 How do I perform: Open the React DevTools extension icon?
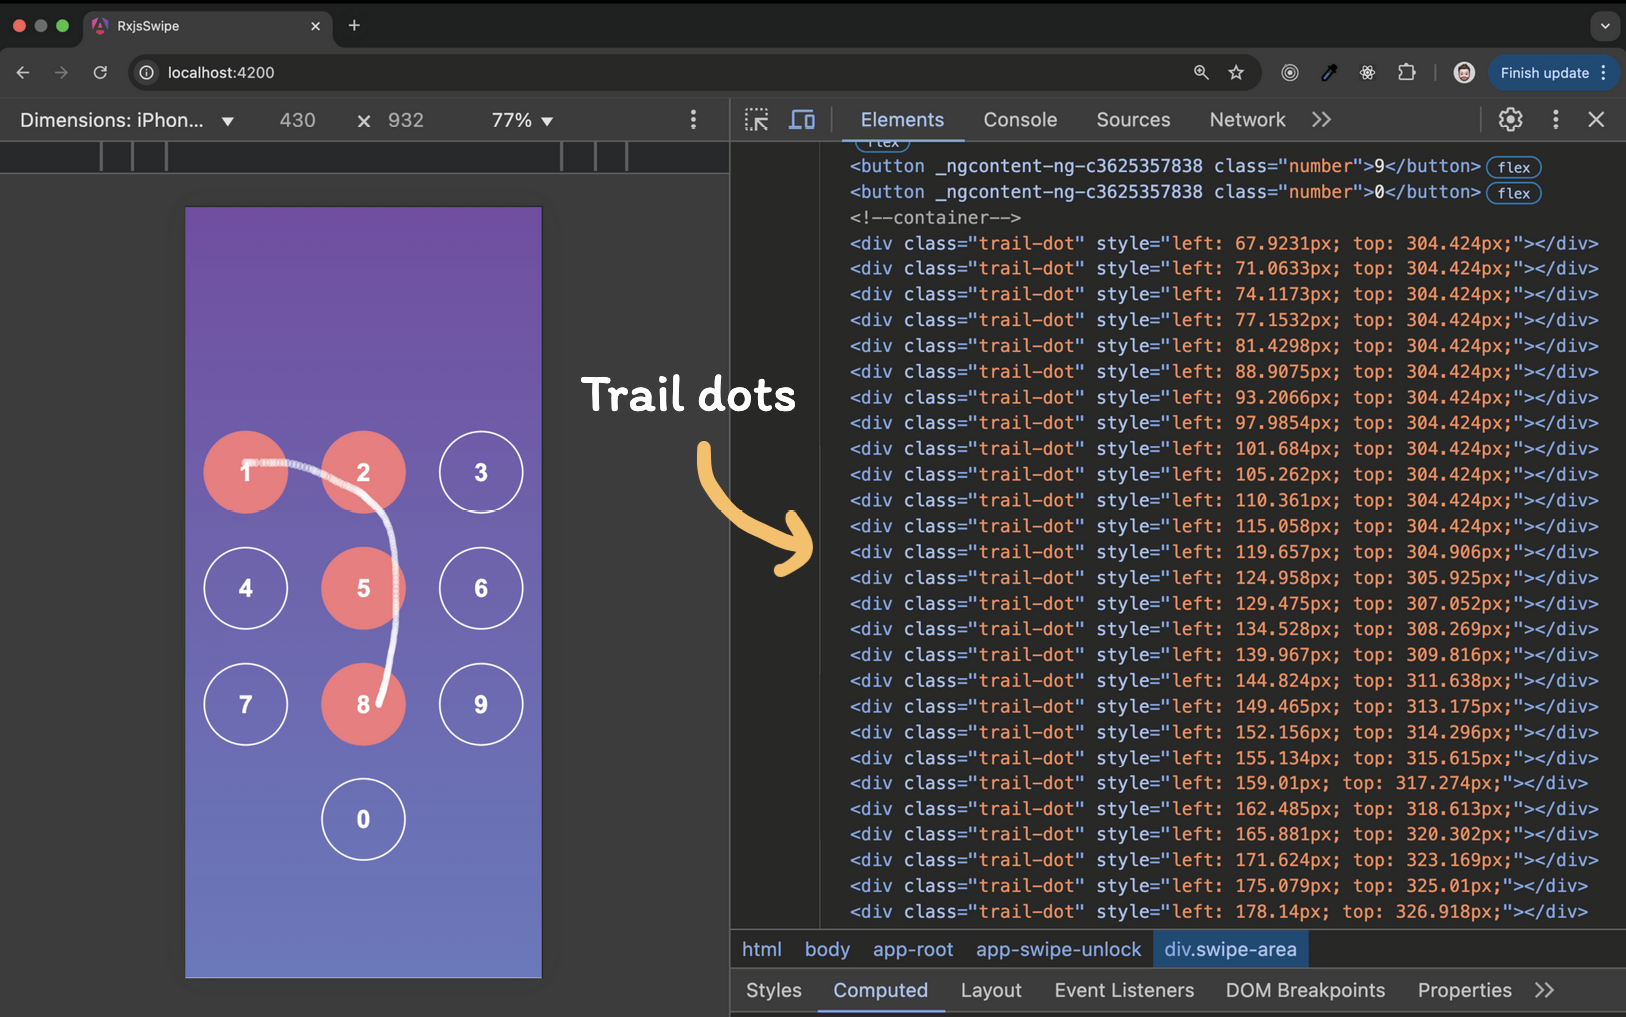[1367, 72]
